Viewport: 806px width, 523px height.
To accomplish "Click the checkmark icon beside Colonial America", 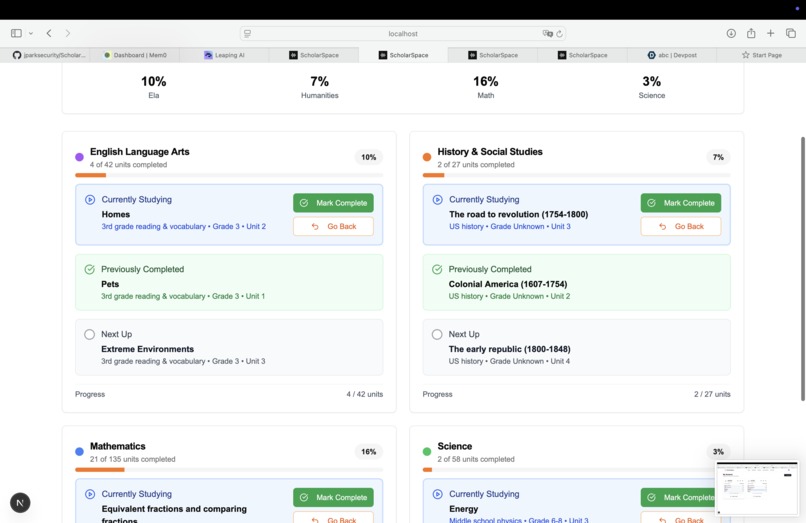I will pos(437,269).
